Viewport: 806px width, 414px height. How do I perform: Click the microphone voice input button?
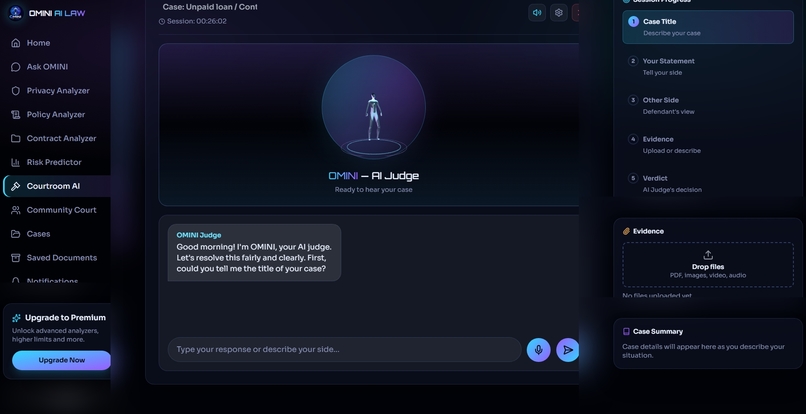pos(539,350)
